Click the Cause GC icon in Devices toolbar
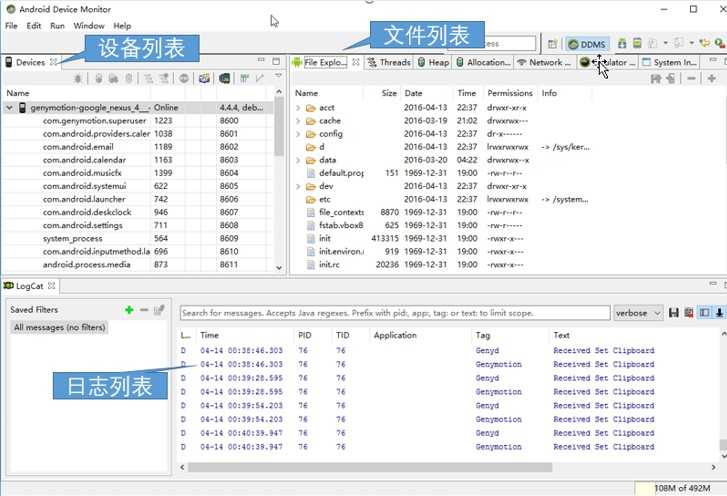 [129, 78]
